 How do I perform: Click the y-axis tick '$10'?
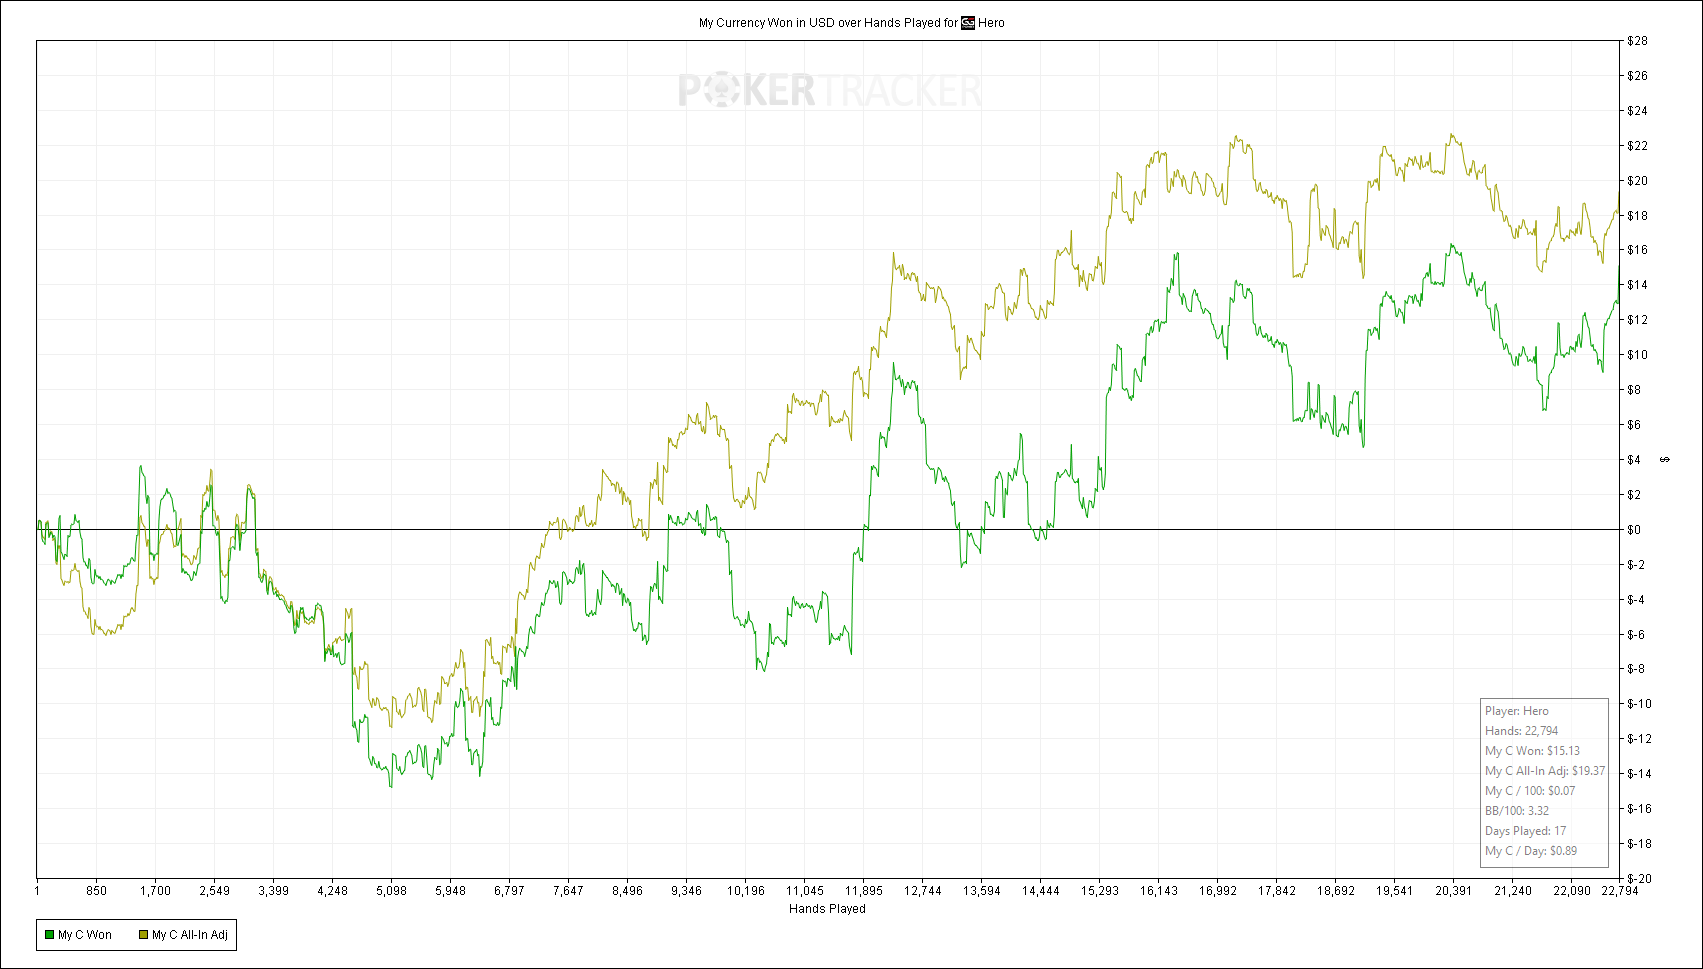[1637, 355]
